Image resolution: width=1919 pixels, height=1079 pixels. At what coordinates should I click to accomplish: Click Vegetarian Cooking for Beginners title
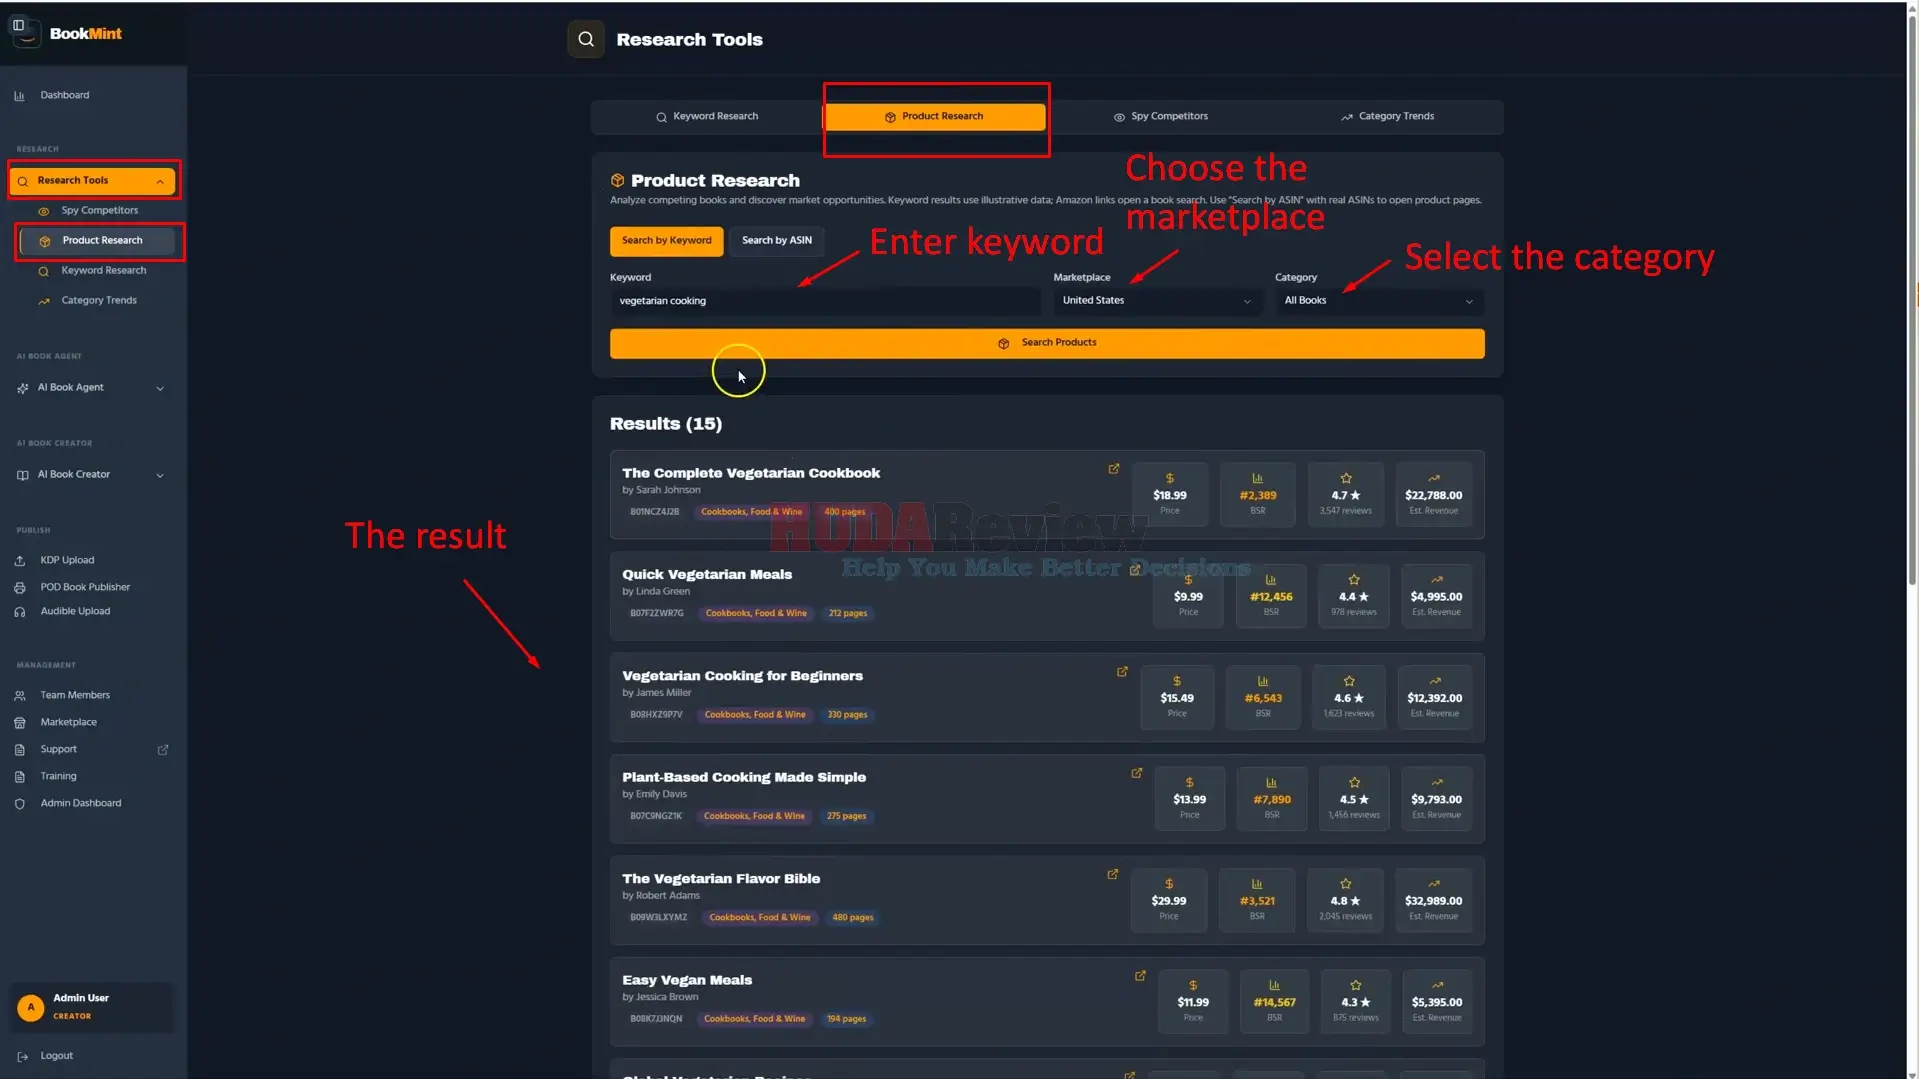tap(742, 676)
